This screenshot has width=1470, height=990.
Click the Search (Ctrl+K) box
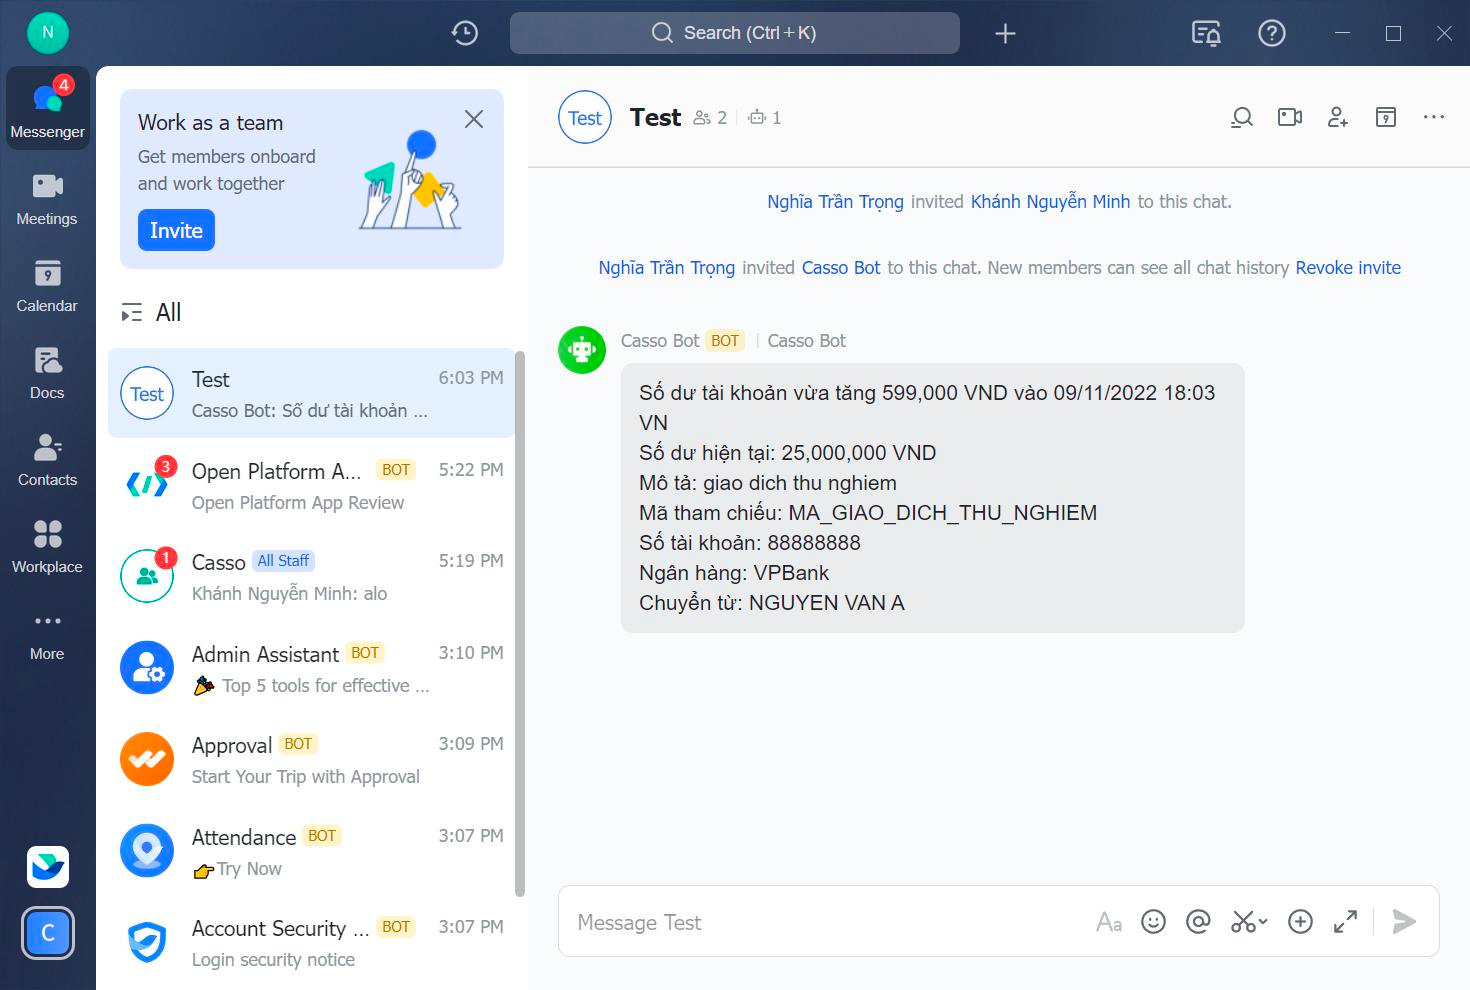coord(735,33)
